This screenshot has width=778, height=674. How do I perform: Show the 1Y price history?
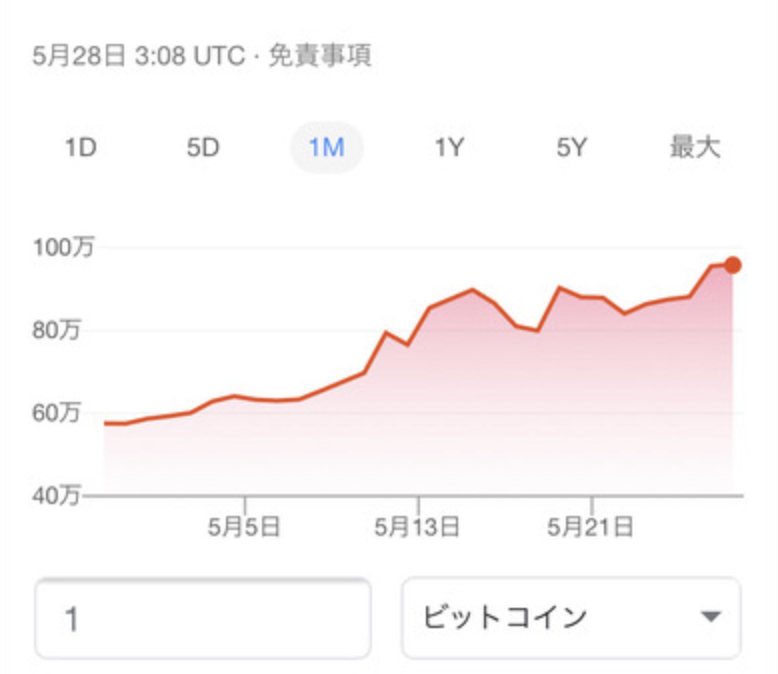pyautogui.click(x=449, y=147)
